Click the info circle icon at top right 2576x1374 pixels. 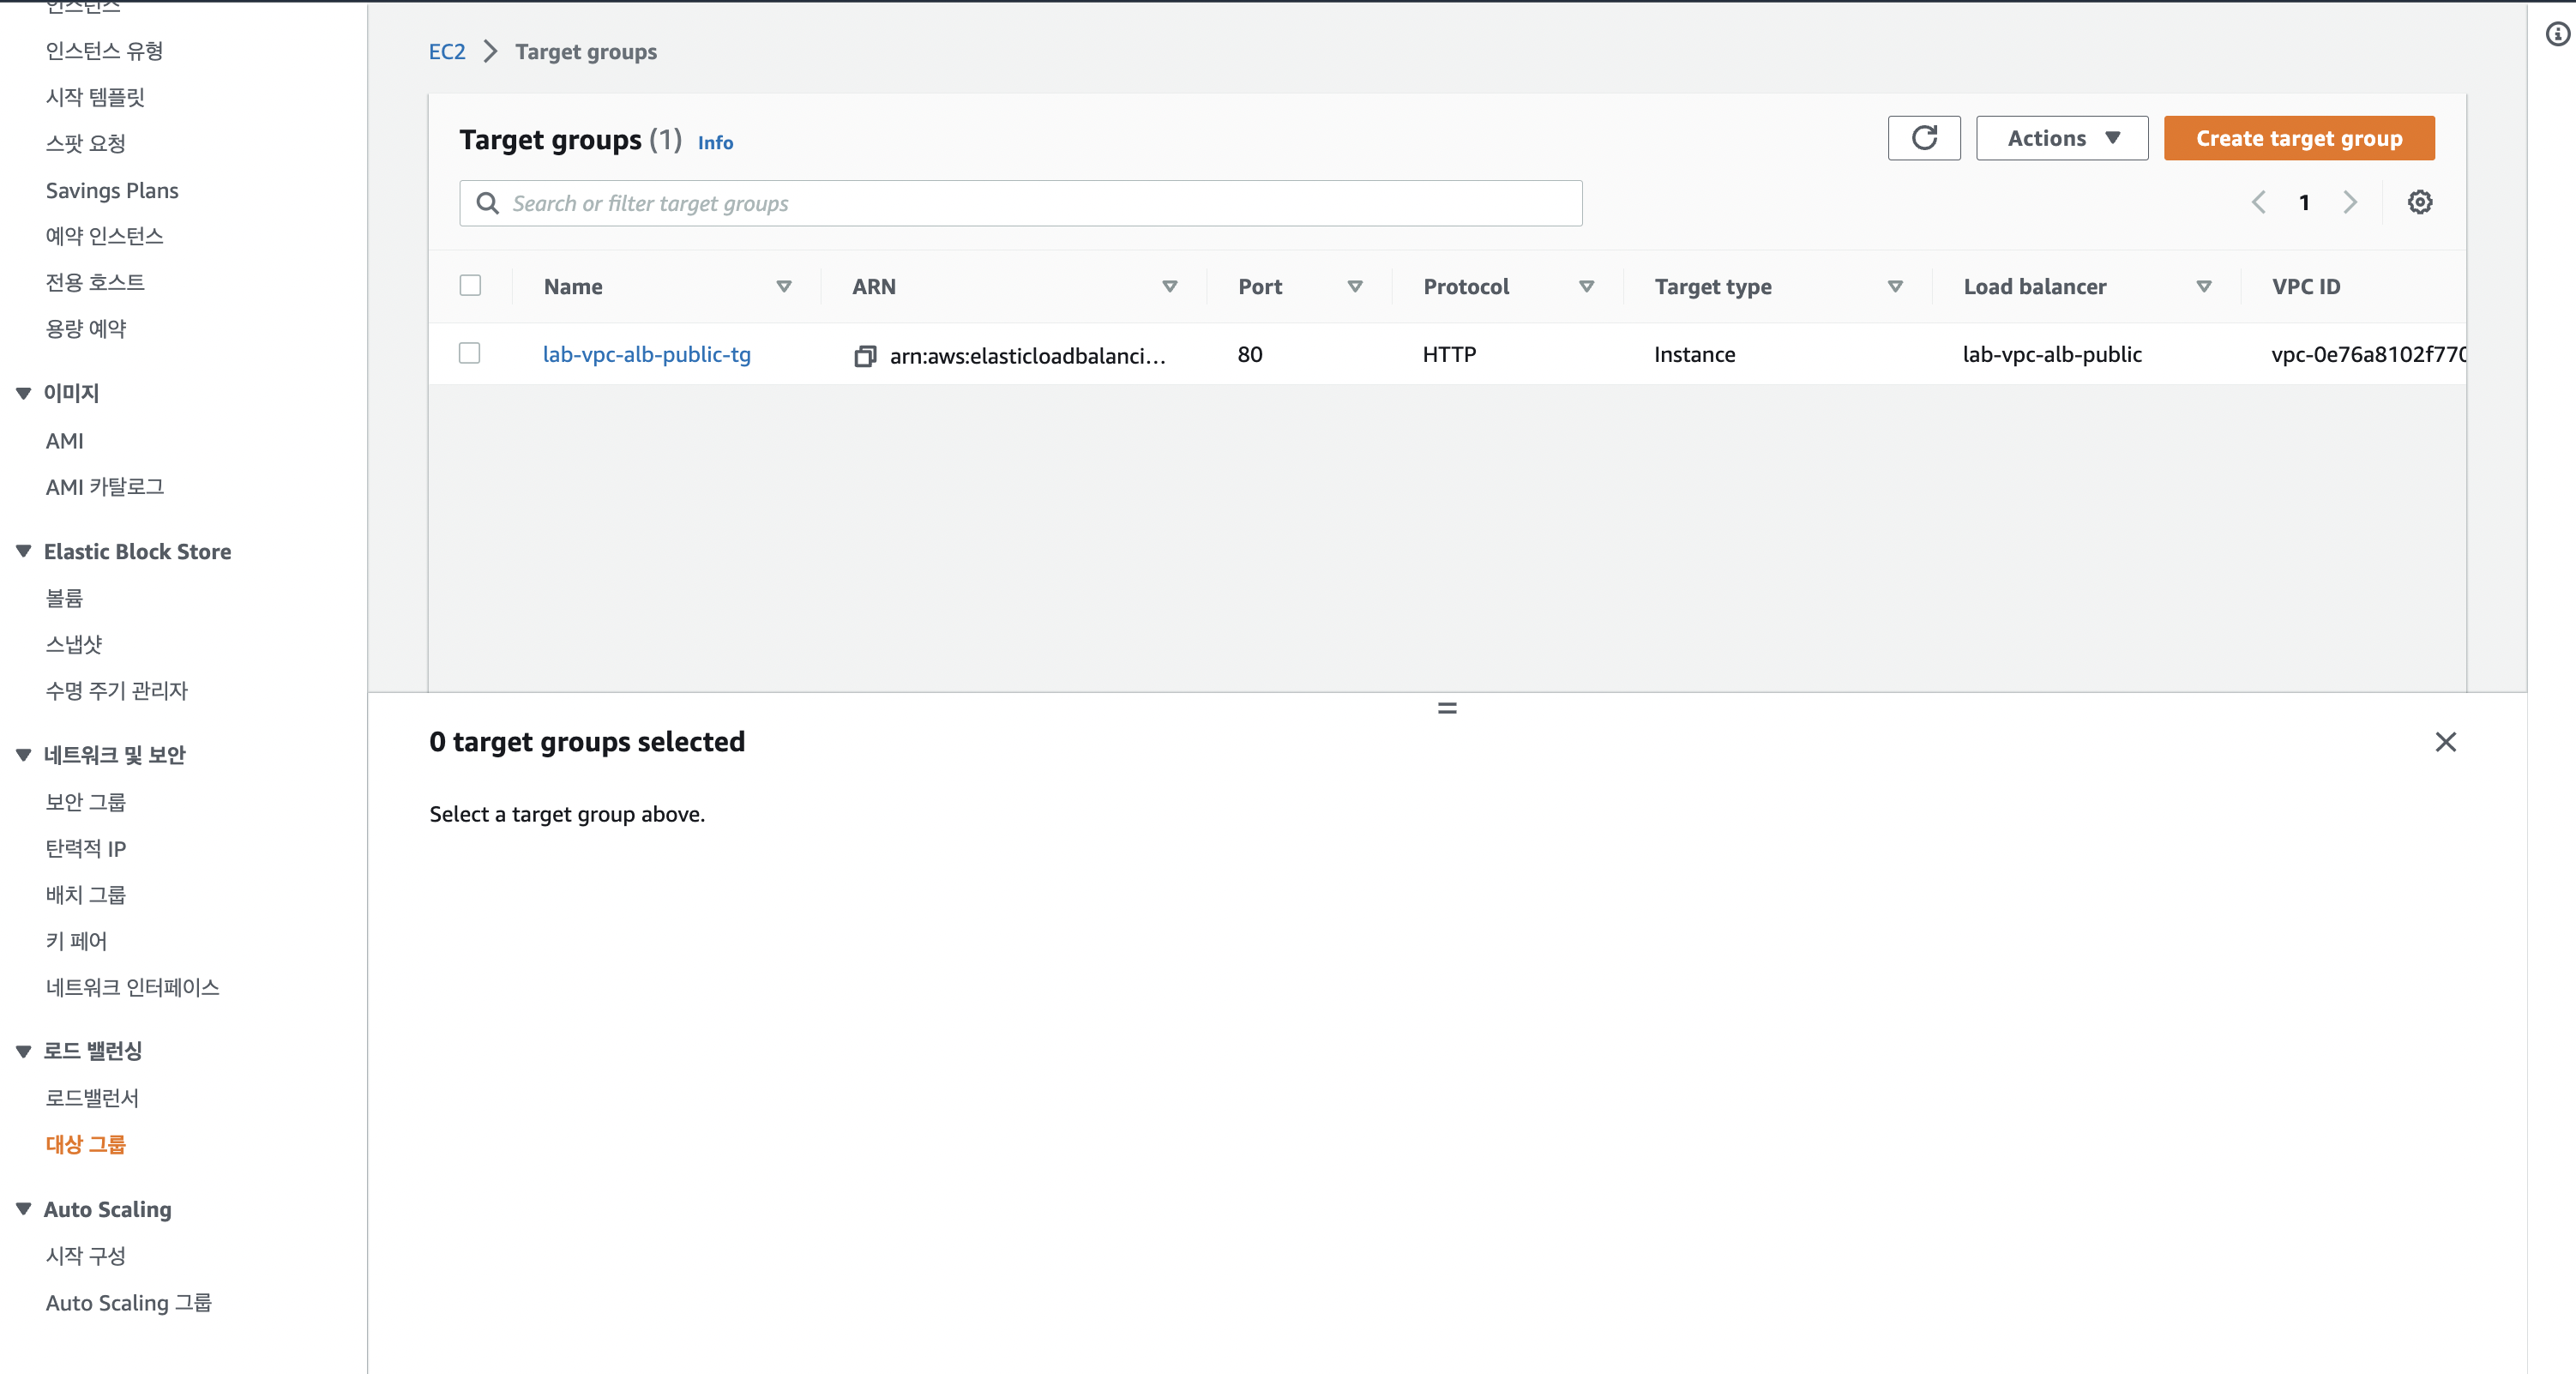click(x=2557, y=35)
